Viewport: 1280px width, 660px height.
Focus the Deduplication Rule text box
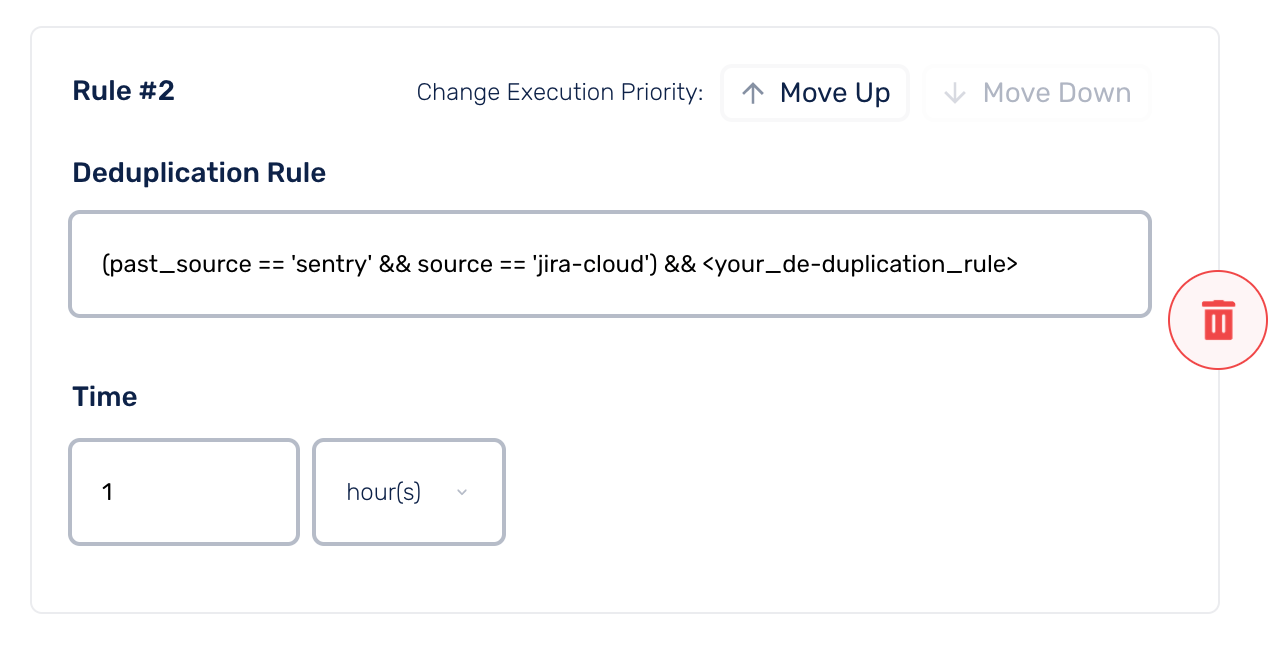(x=610, y=264)
